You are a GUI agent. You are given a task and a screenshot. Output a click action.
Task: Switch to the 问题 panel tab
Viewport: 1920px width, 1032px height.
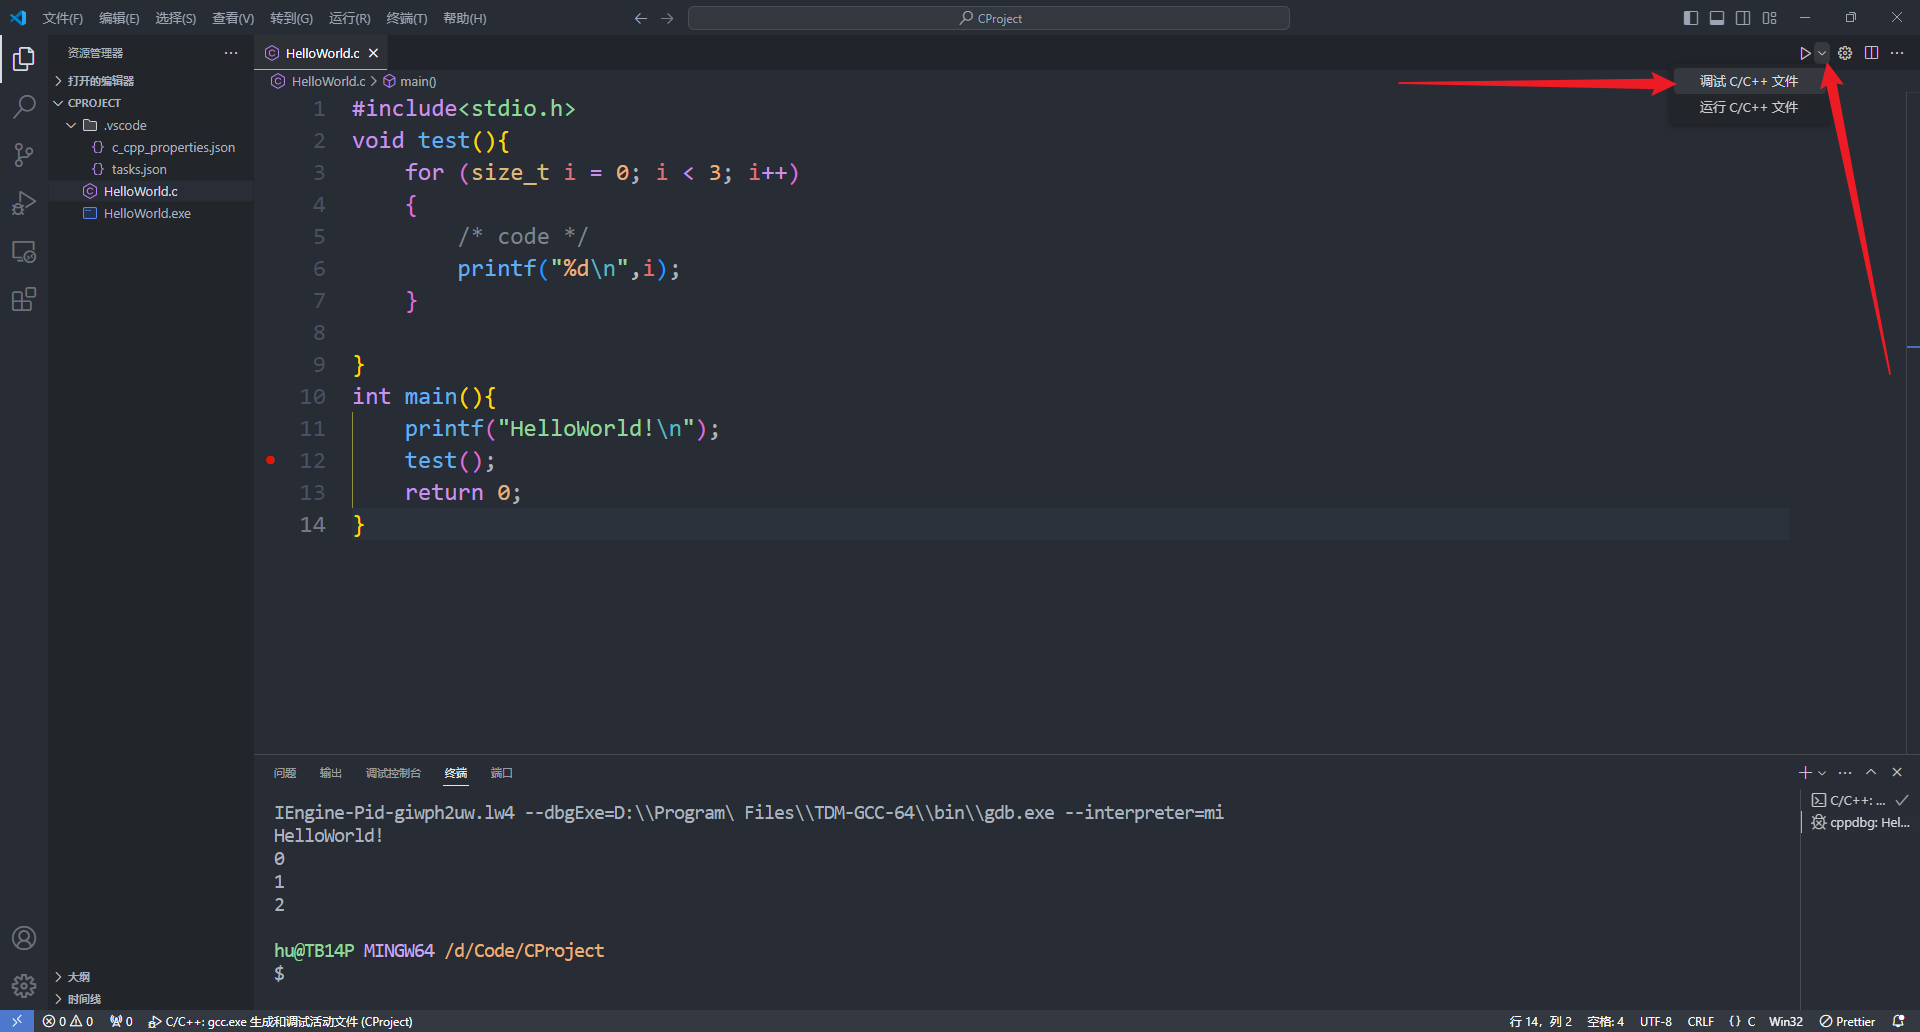click(x=285, y=773)
